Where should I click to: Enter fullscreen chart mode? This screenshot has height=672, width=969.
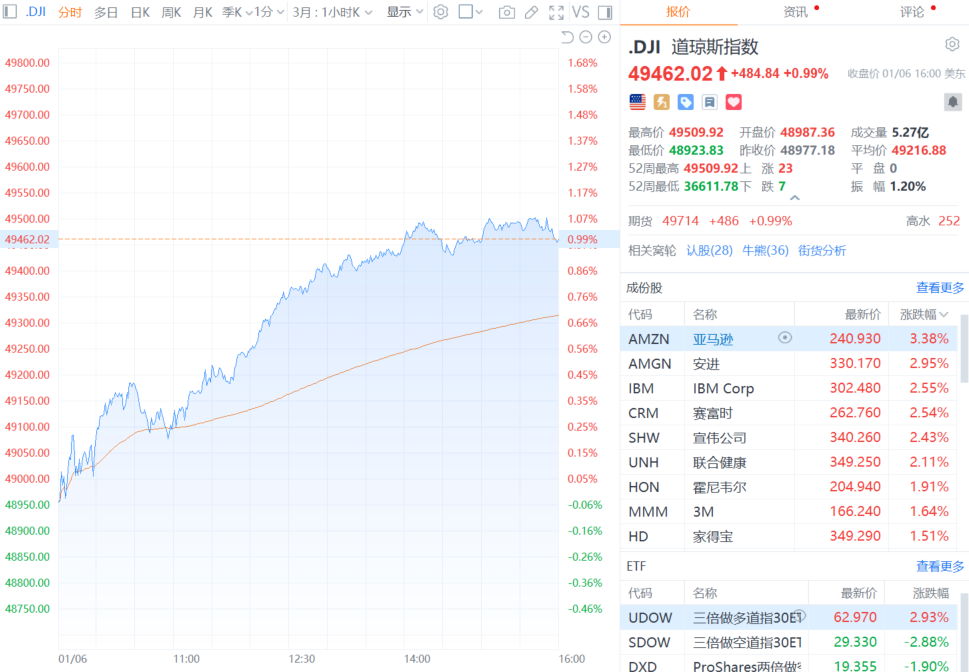(555, 12)
